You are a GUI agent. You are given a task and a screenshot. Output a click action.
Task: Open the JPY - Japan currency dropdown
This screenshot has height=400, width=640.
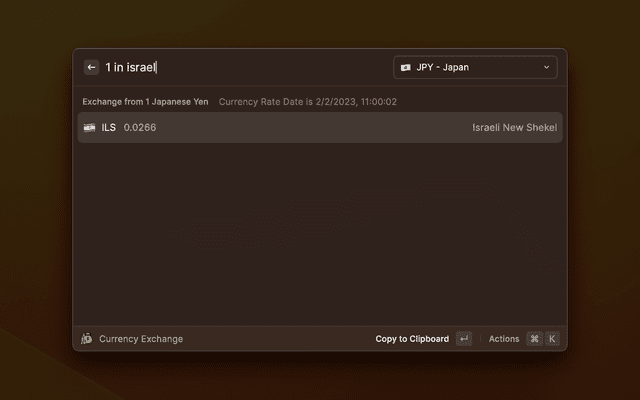pyautogui.click(x=475, y=67)
